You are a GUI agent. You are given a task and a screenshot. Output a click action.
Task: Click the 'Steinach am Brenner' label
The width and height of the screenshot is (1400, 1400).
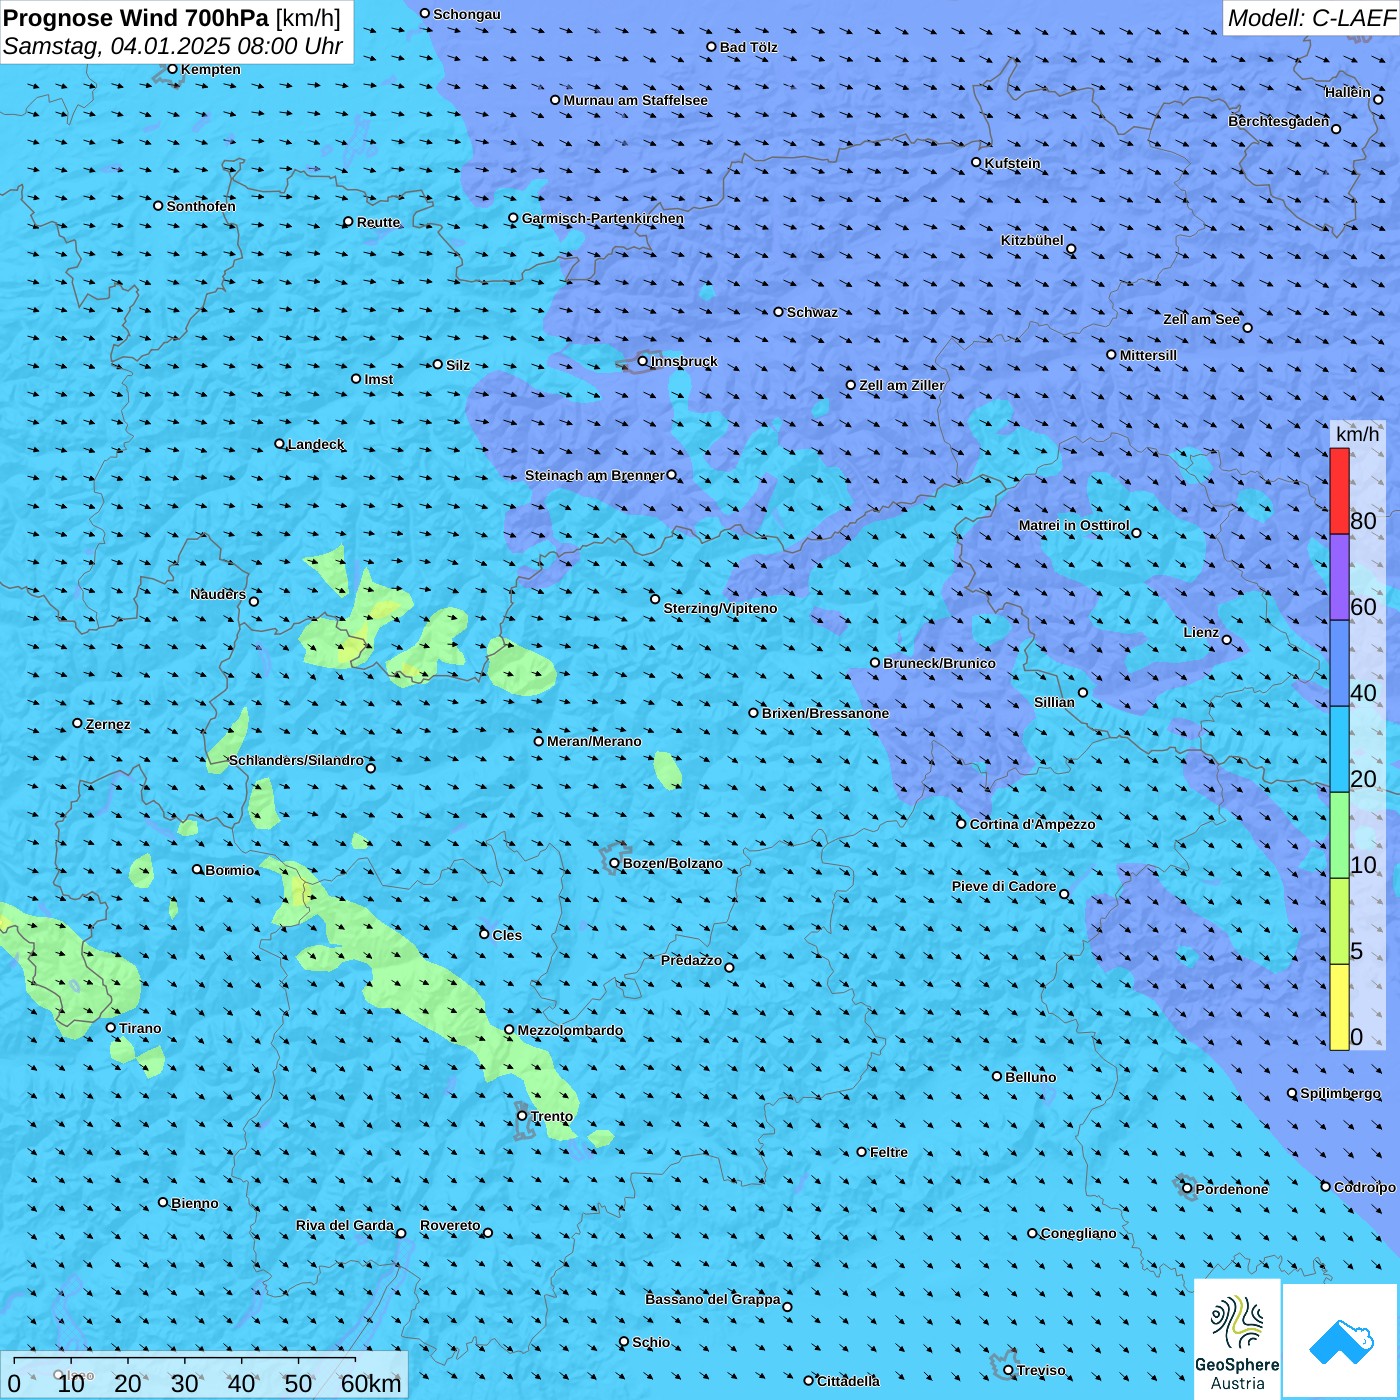(x=594, y=475)
